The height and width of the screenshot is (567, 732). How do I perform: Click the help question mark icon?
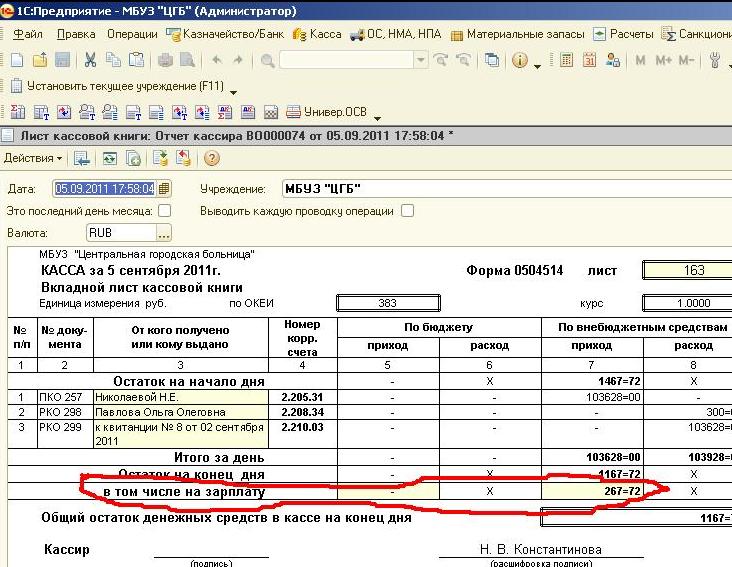(x=212, y=158)
